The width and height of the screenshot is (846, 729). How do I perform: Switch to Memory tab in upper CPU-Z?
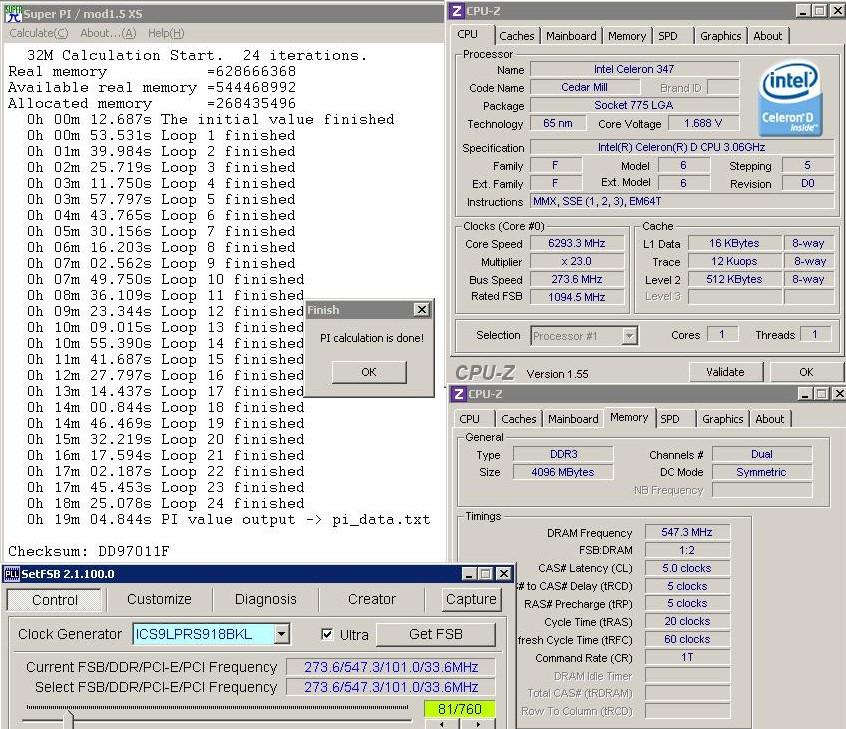click(x=626, y=36)
